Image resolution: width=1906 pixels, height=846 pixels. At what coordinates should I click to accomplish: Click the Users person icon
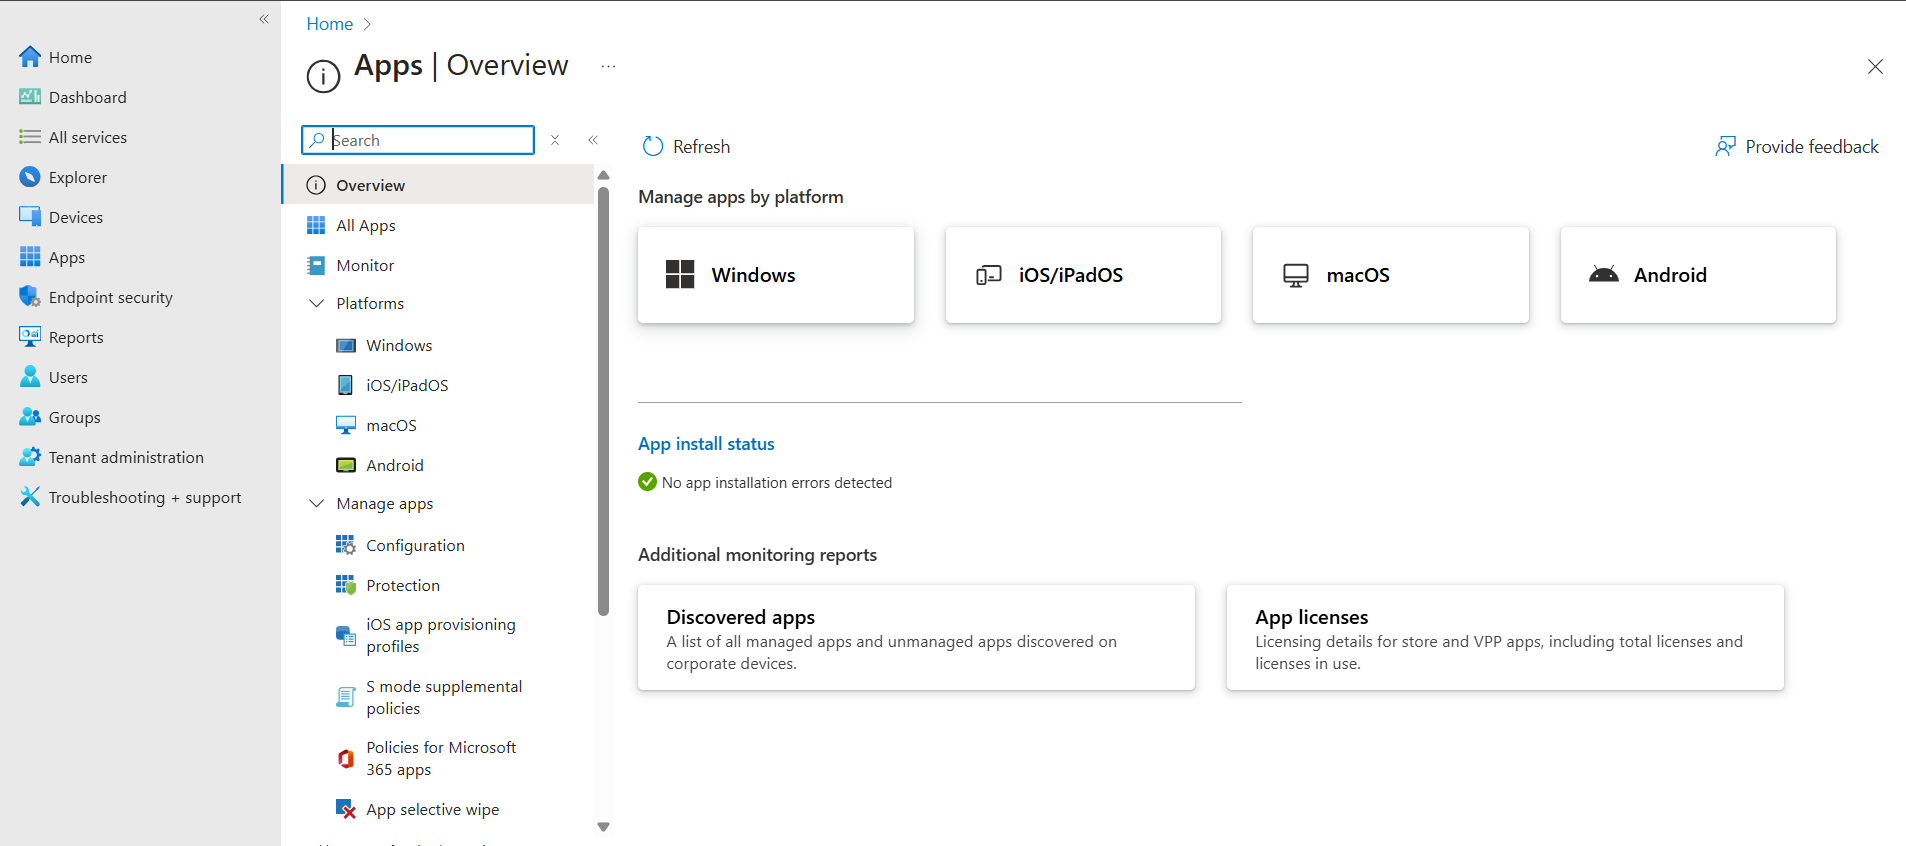point(30,377)
